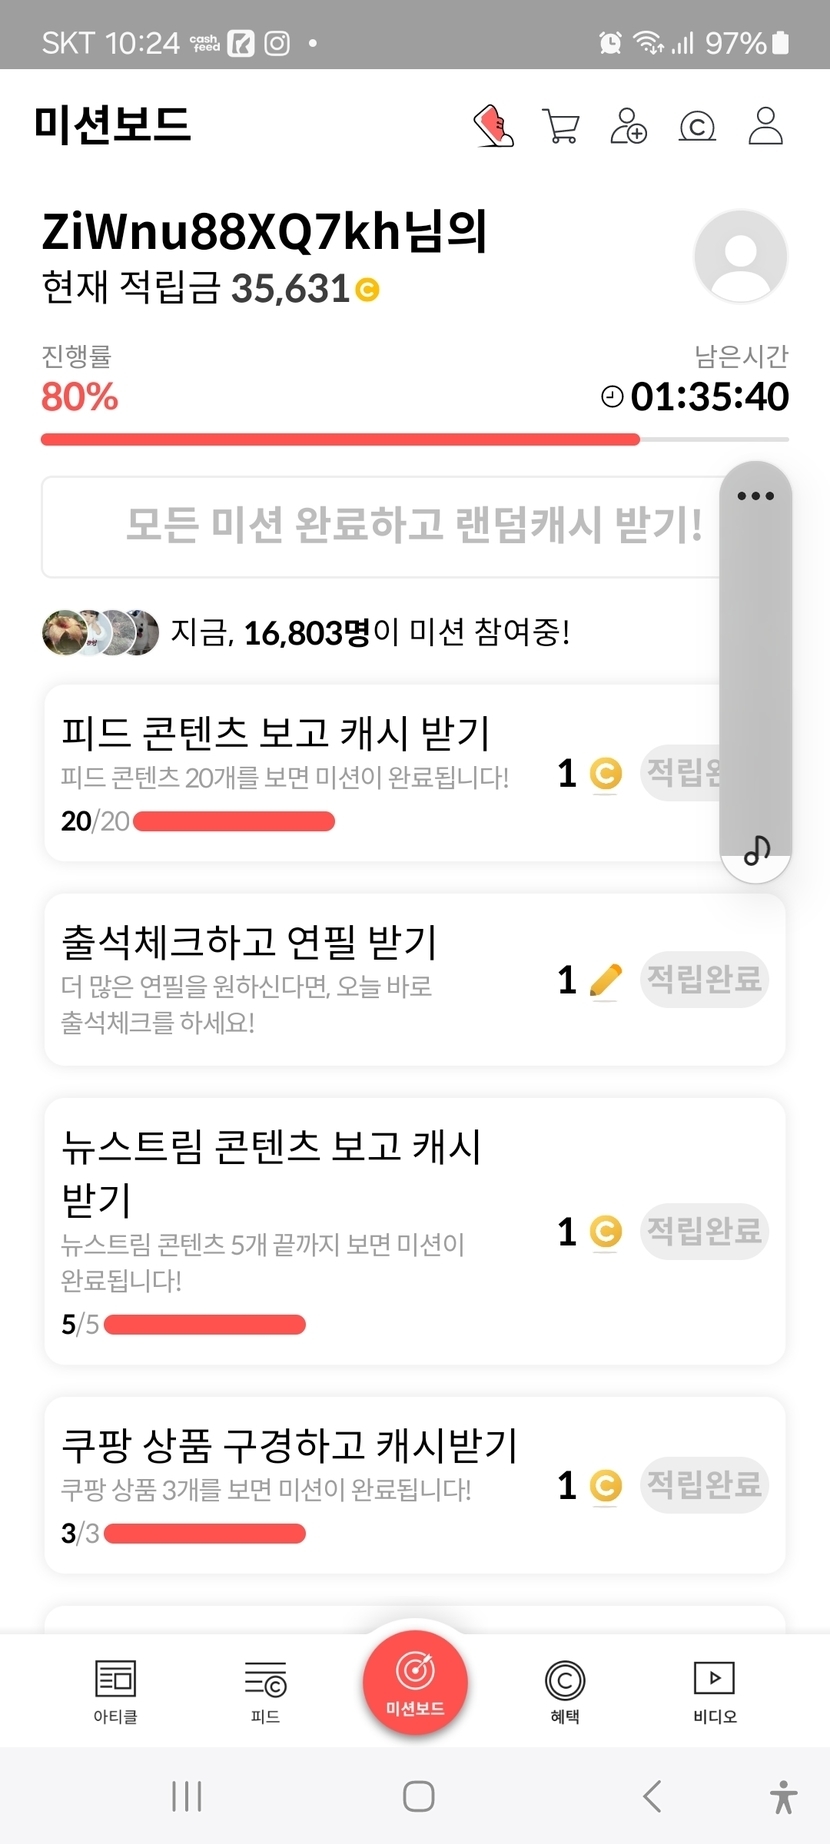Tap the overall mission progress bar
Viewport: 830px width, 1844px height.
pos(414,439)
